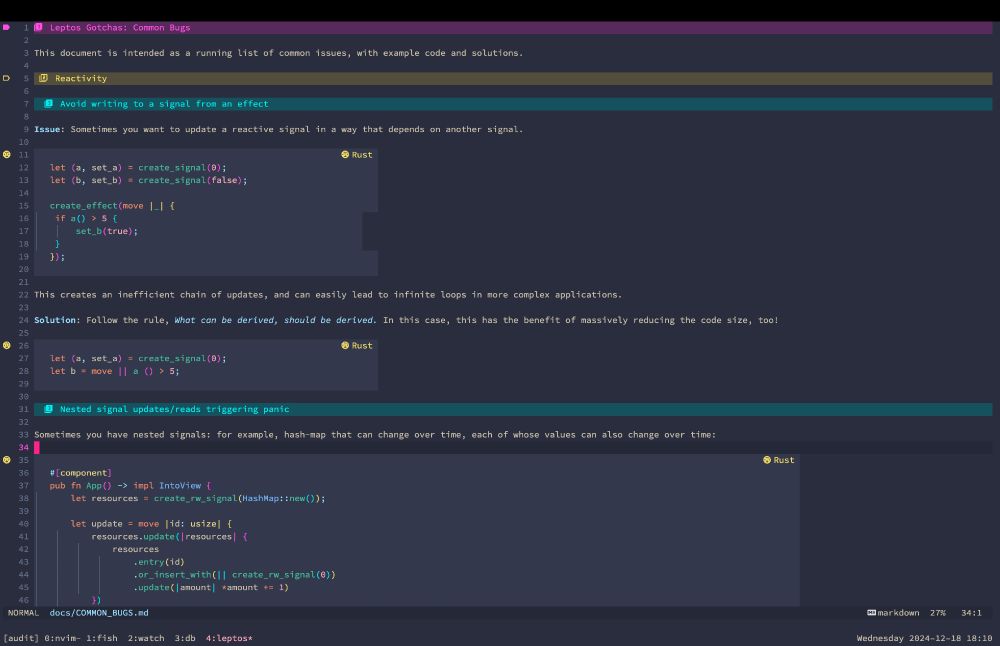Click the 'let b = move || a () > 5;' line

click(115, 371)
